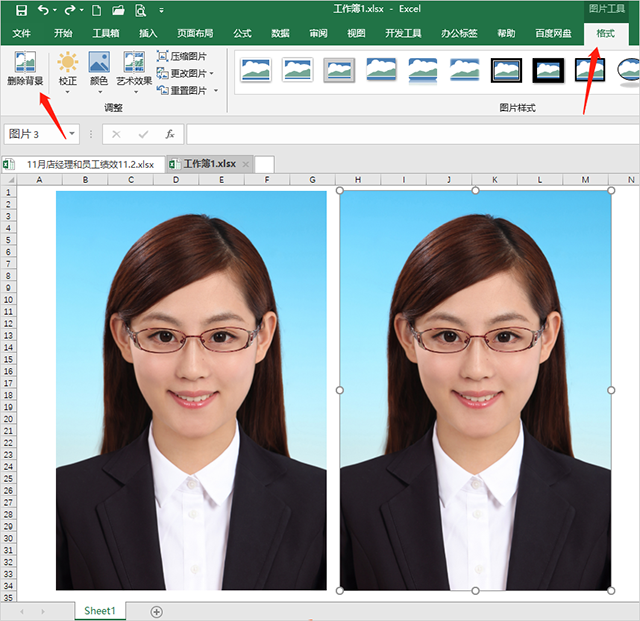Click the save icon in quick access toolbar
Viewport: 640px width, 621px height.
(21, 11)
